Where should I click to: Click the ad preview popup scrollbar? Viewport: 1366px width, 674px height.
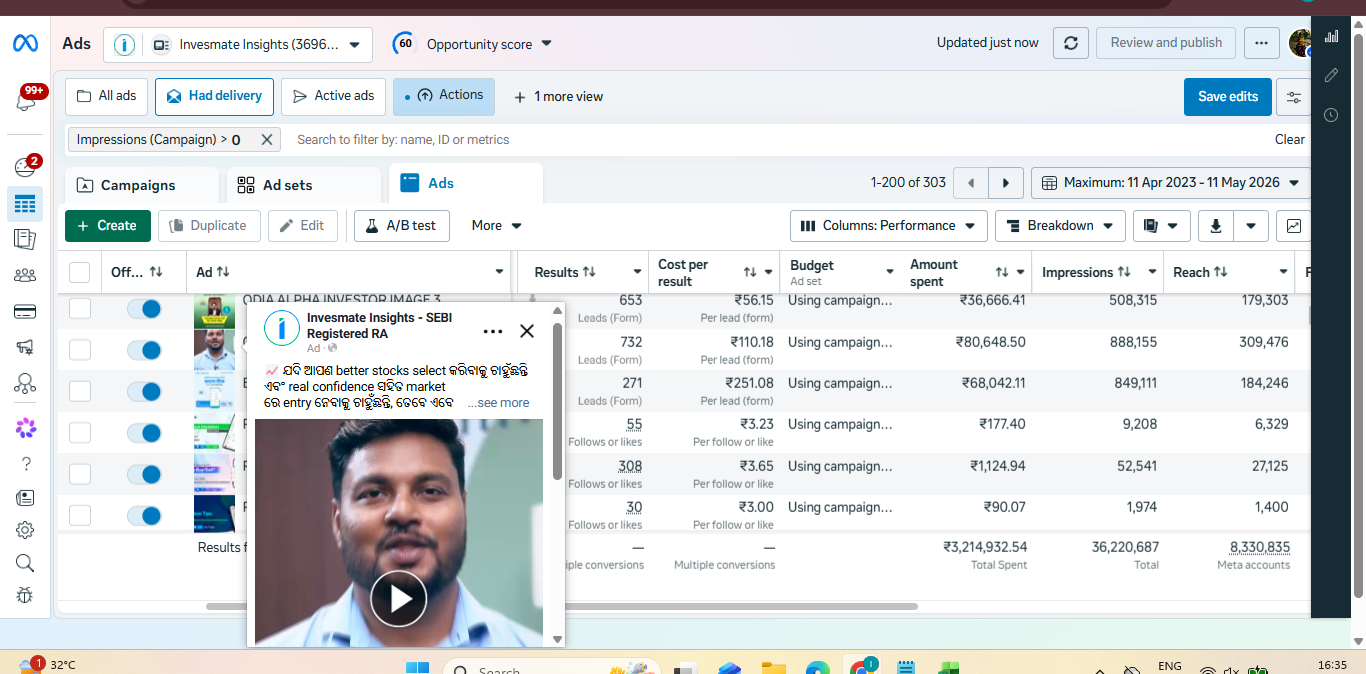click(557, 400)
